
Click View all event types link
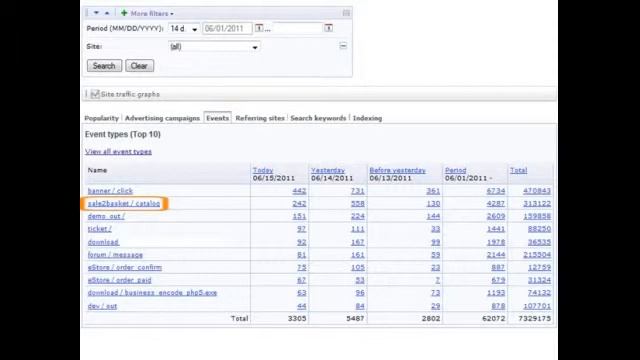tap(118, 151)
